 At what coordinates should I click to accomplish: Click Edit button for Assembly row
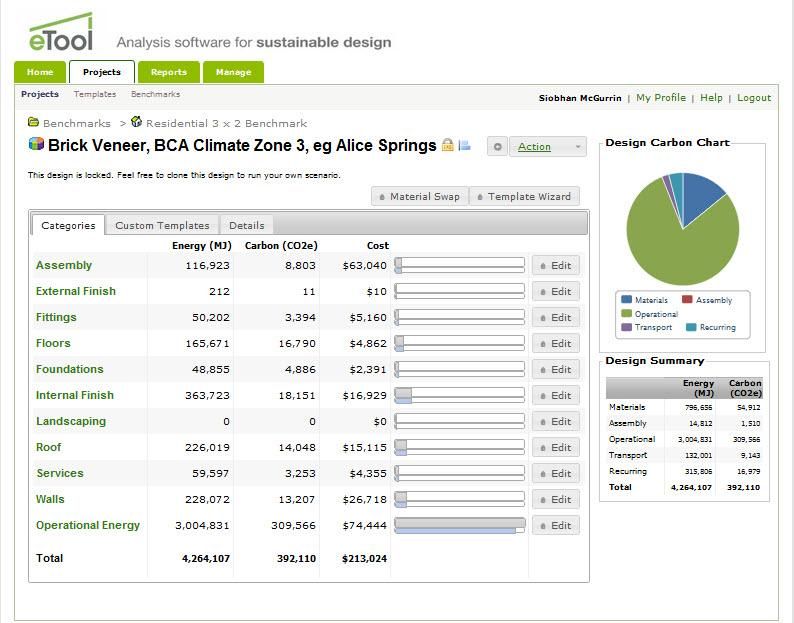(x=555, y=265)
